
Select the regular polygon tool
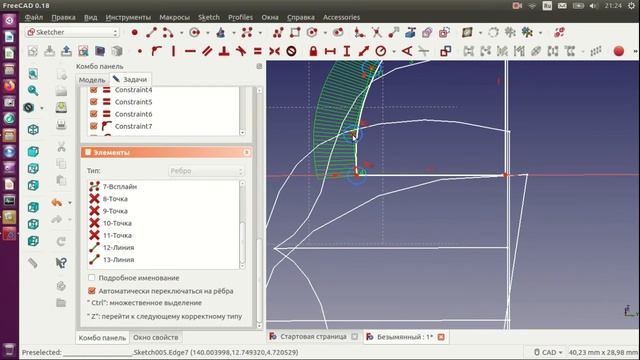click(x=312, y=32)
